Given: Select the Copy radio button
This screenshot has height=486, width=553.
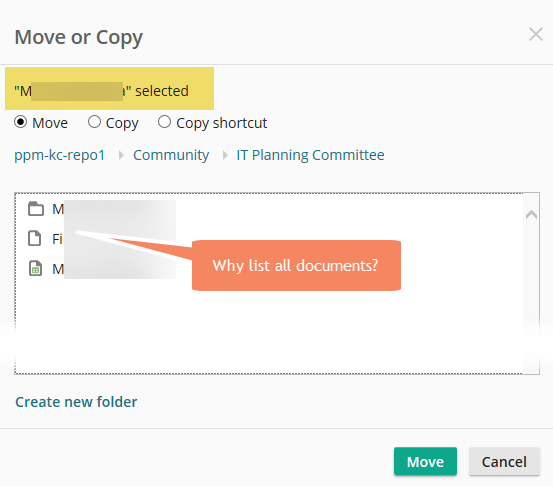Looking at the screenshot, I should pyautogui.click(x=94, y=122).
